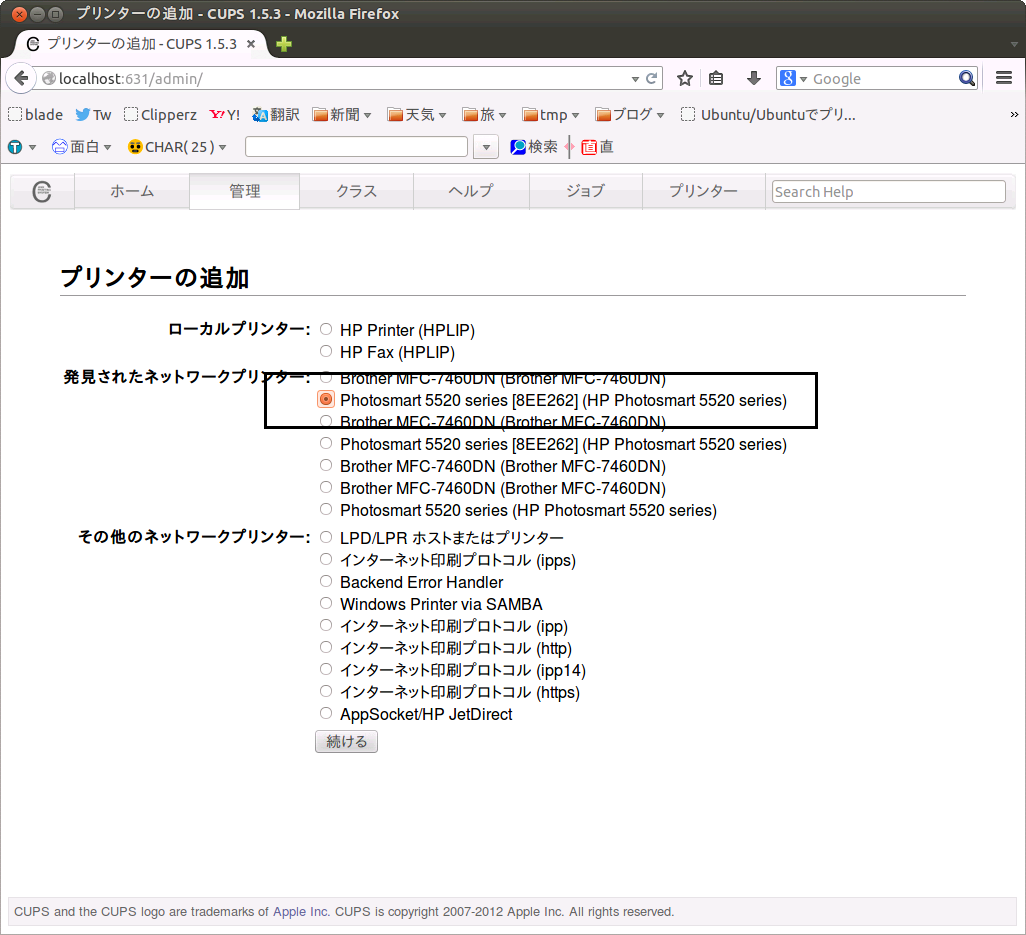Open the downloads arrow icon
Screen dimensions: 1026x935
754,79
